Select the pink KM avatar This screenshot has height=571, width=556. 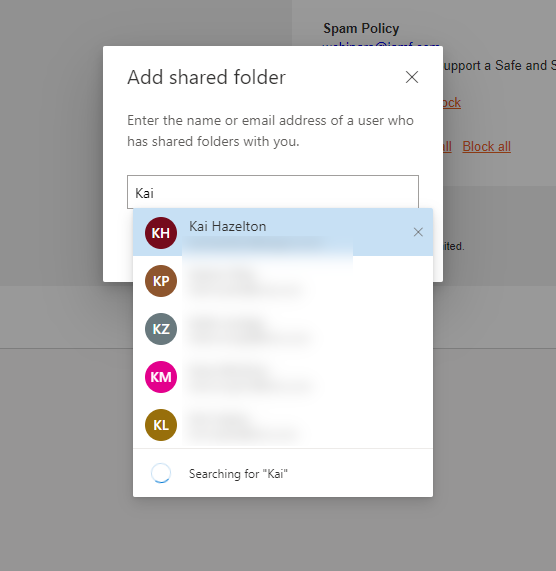[161, 377]
